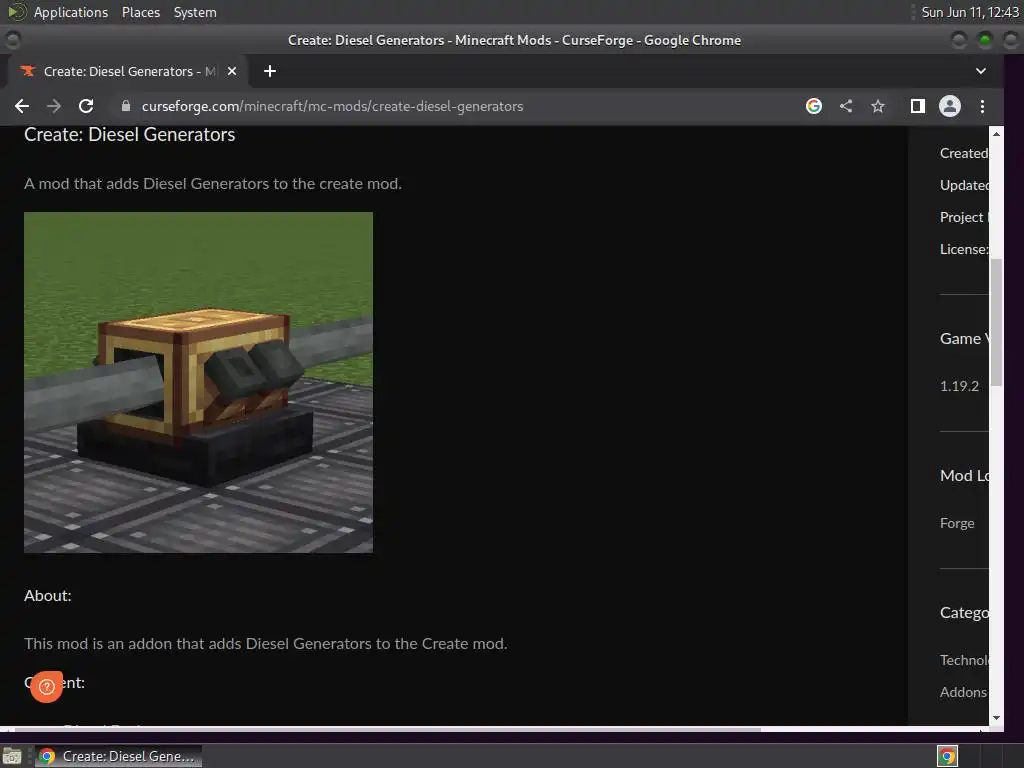Click the horizontal scrollbar at the bottom
The width and height of the screenshot is (1024, 768).
click(388, 729)
